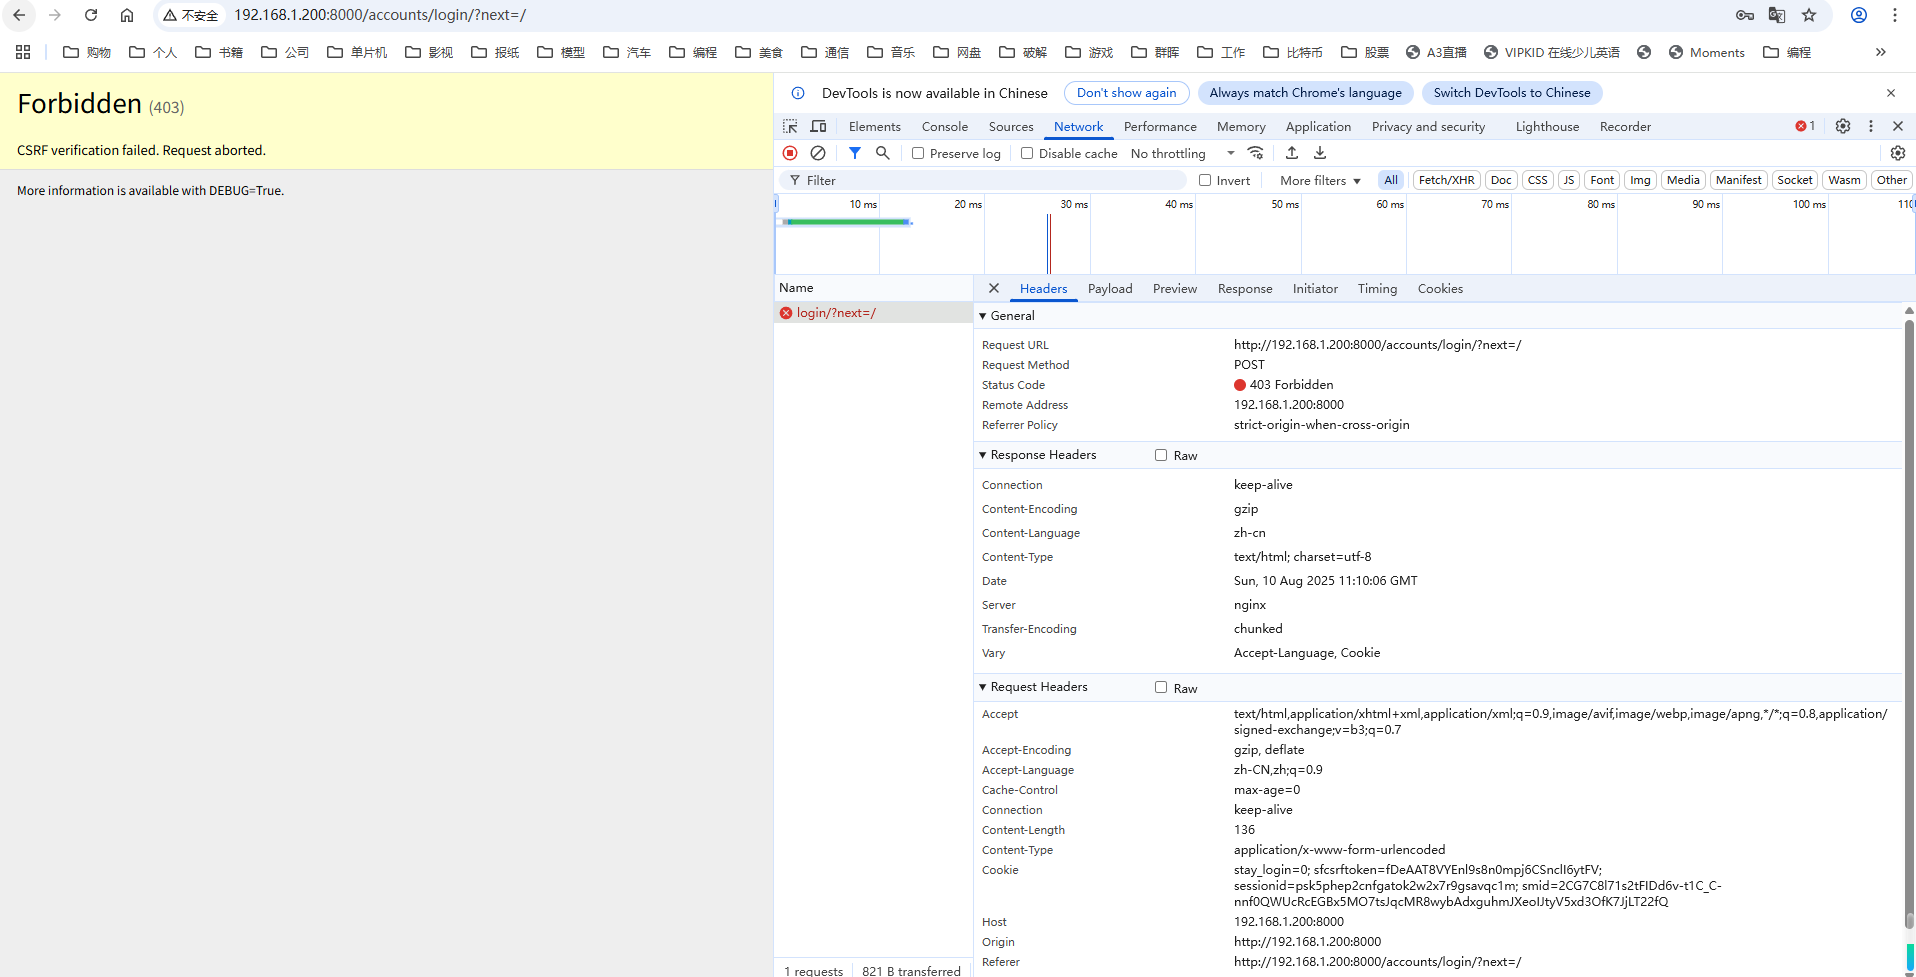Toggle the device toolbar icon
The height and width of the screenshot is (977, 1916).
click(x=818, y=127)
